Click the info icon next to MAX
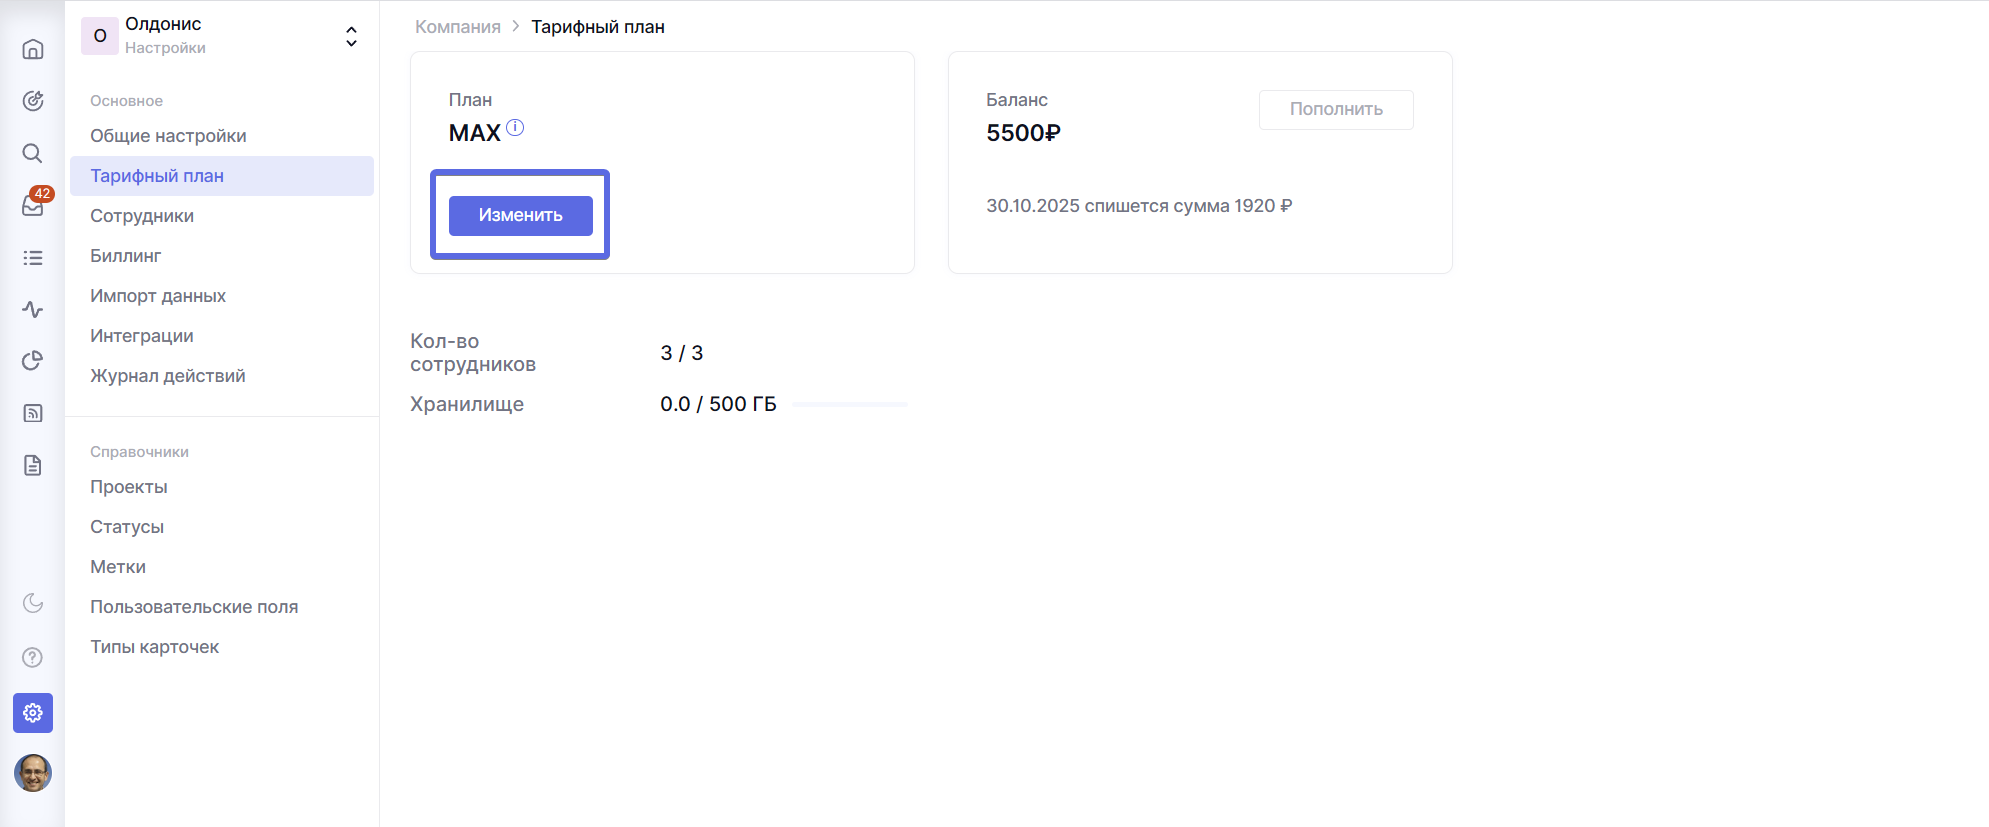 [515, 128]
